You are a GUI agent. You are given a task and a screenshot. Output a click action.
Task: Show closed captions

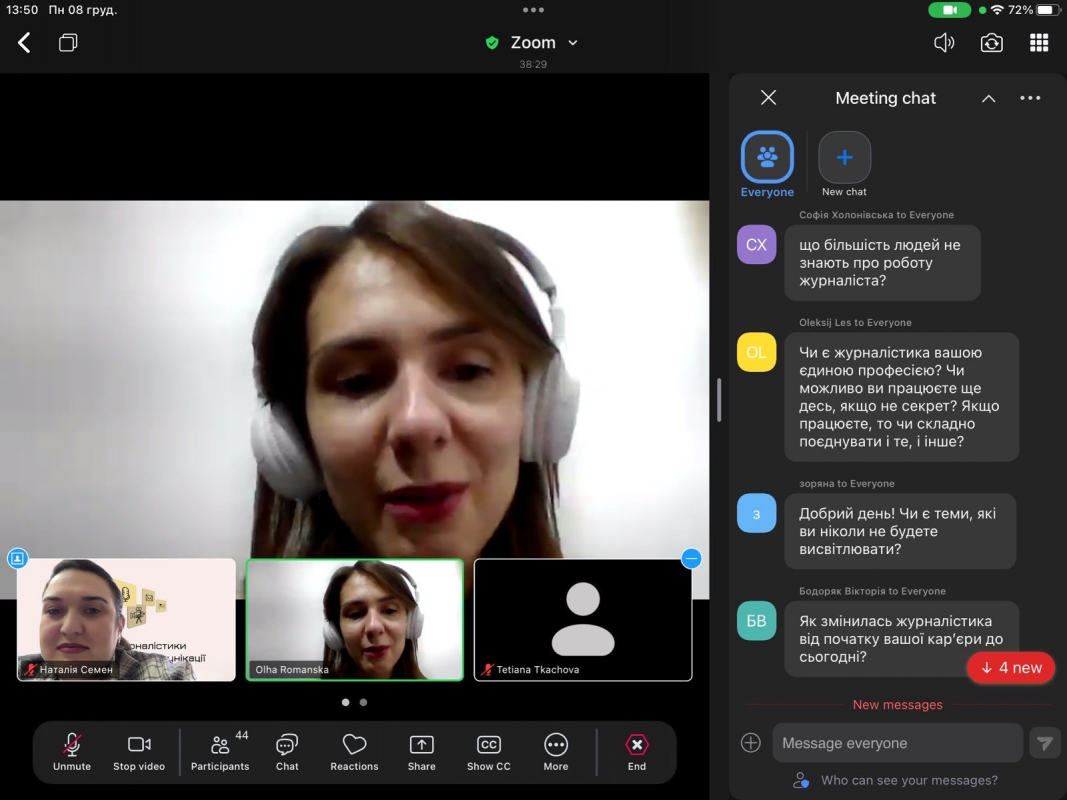point(488,752)
